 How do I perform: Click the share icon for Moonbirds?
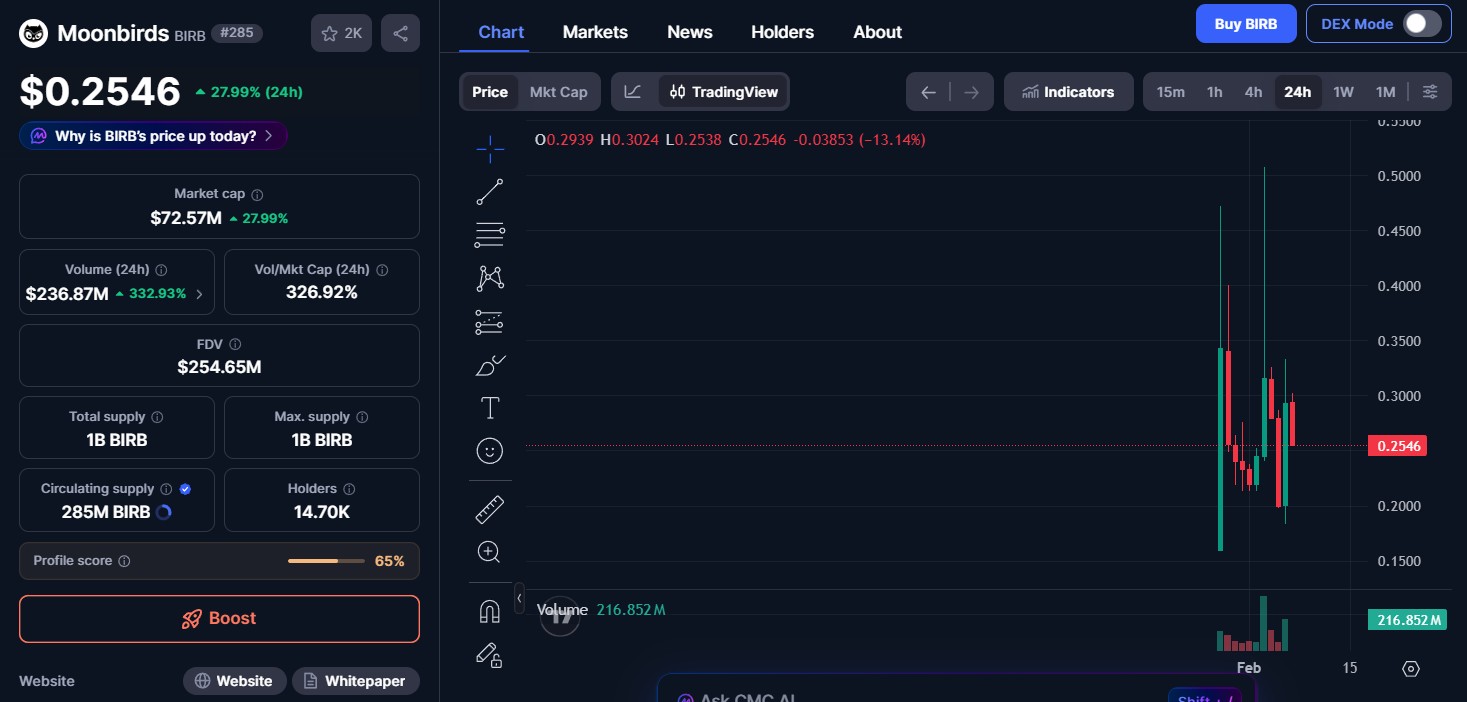click(x=400, y=33)
